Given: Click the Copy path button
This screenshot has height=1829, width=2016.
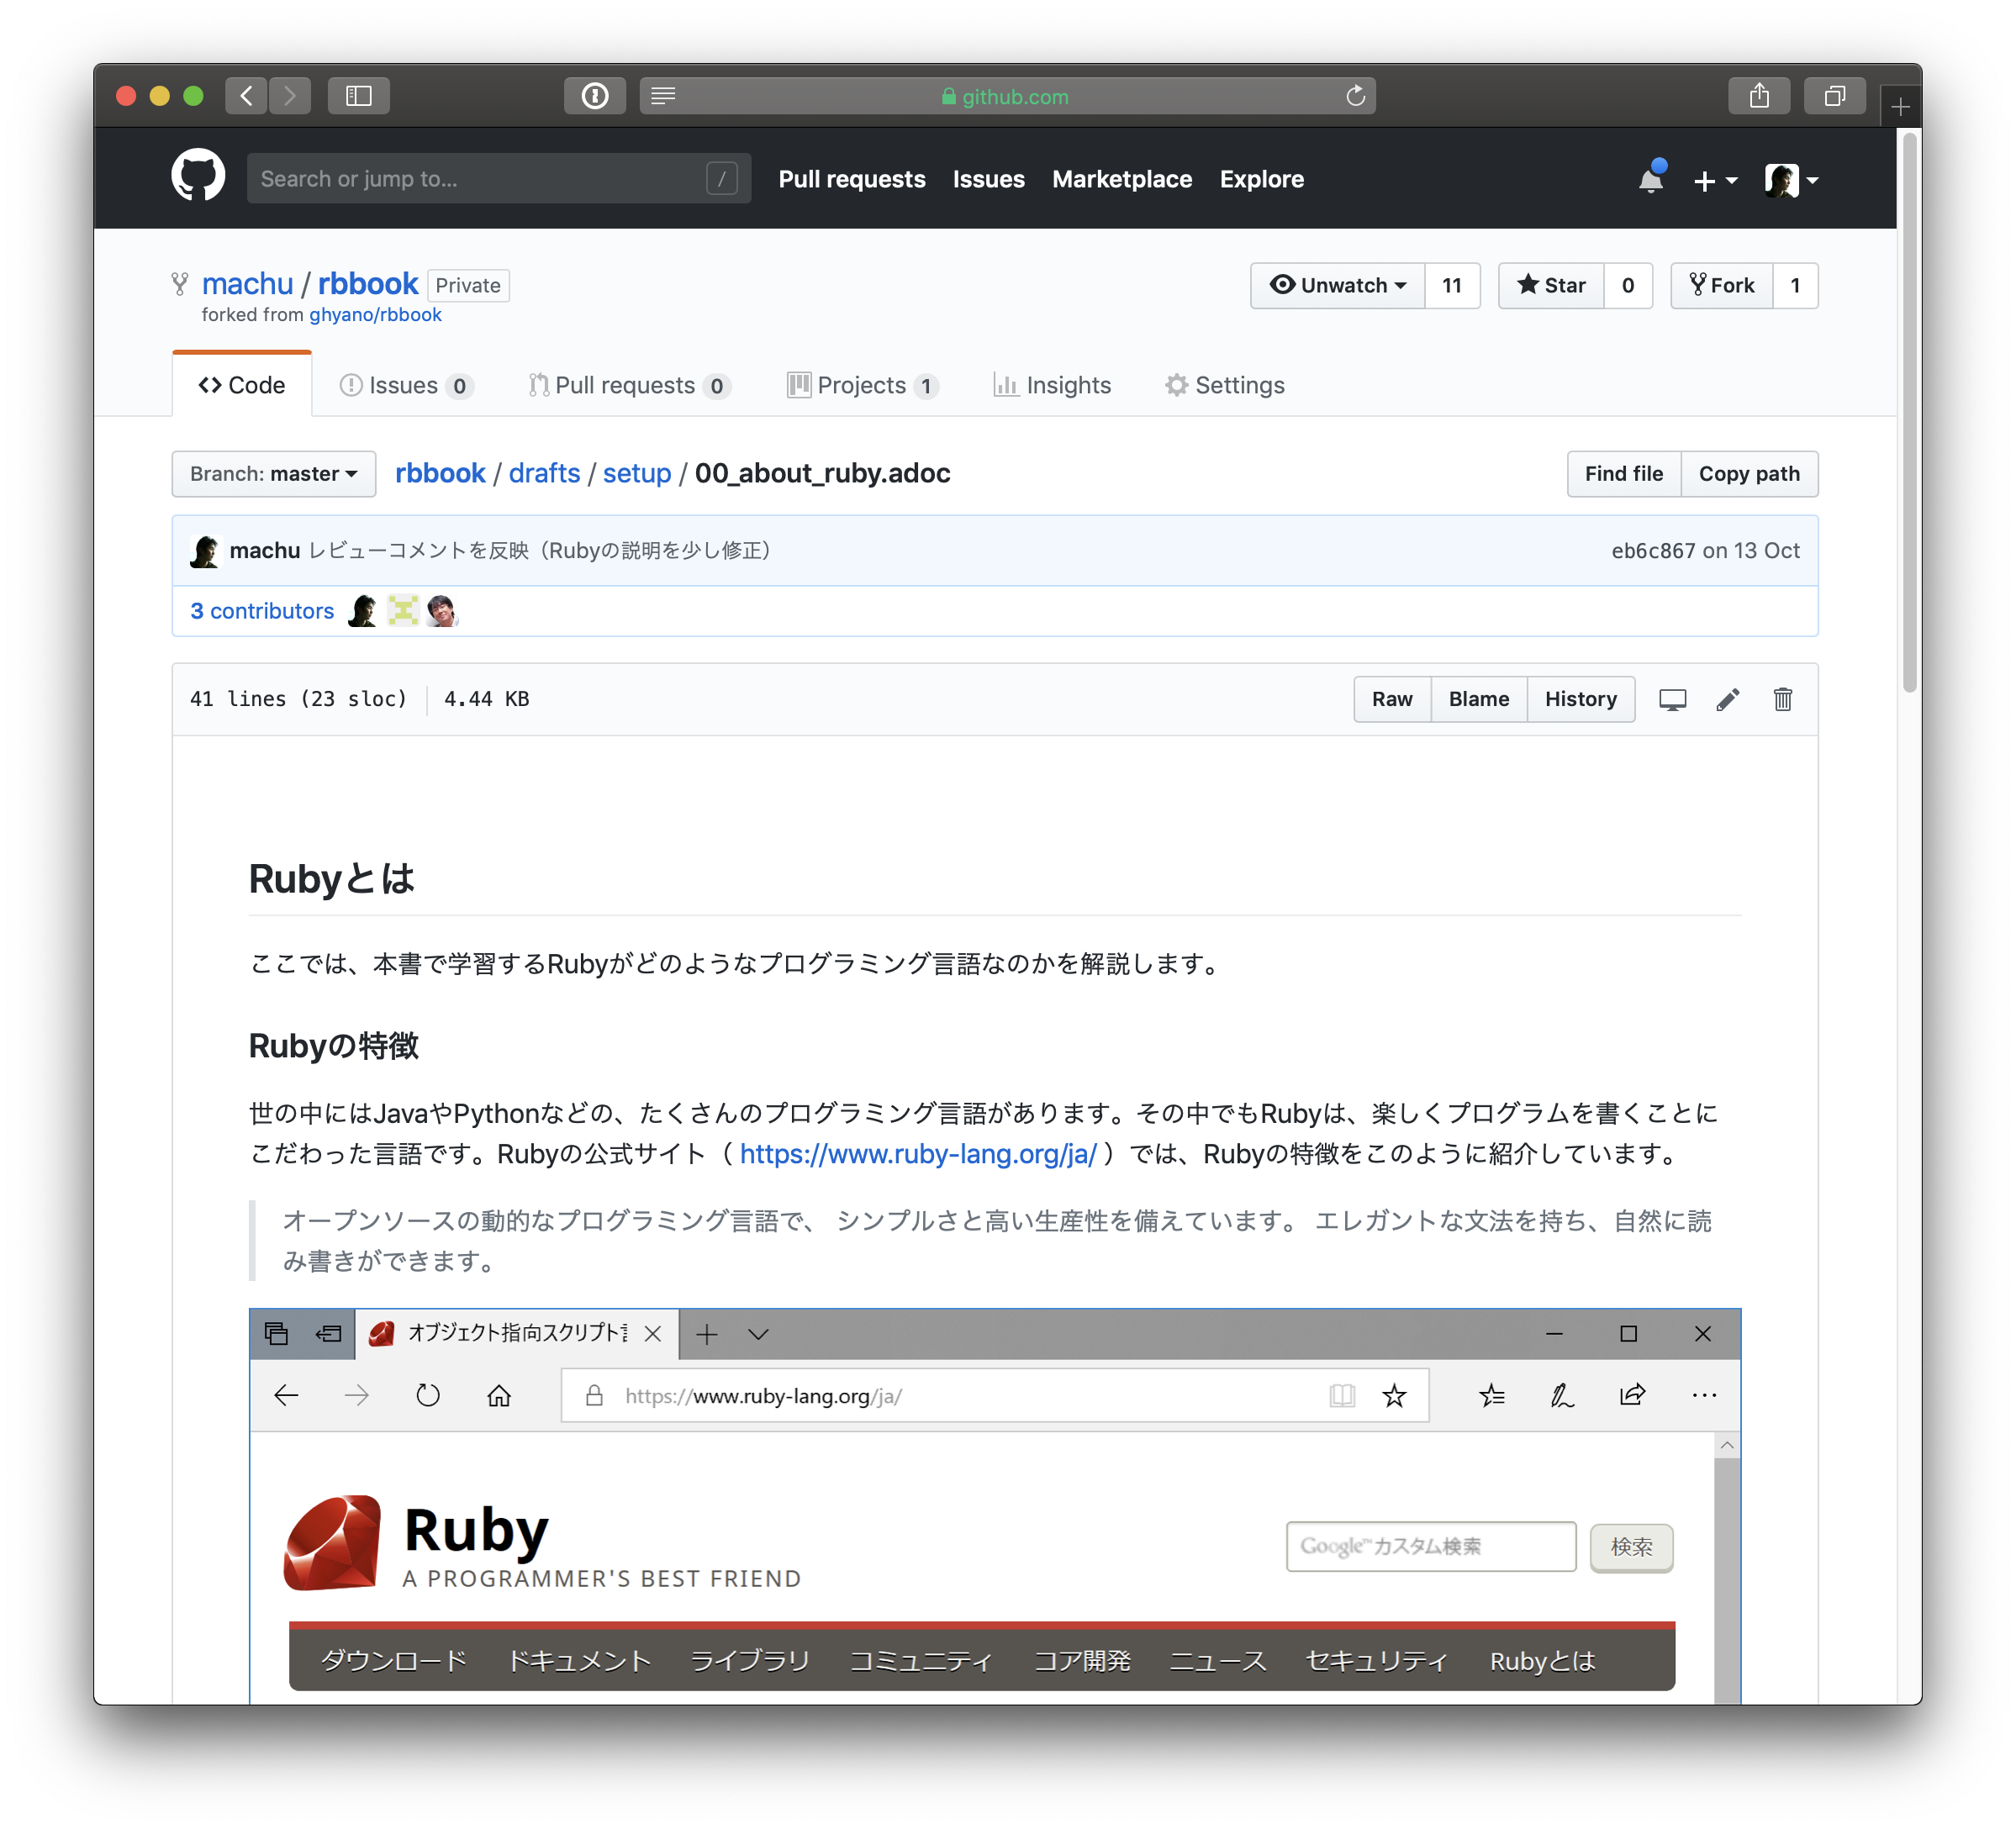Looking at the screenshot, I should [x=1749, y=474].
